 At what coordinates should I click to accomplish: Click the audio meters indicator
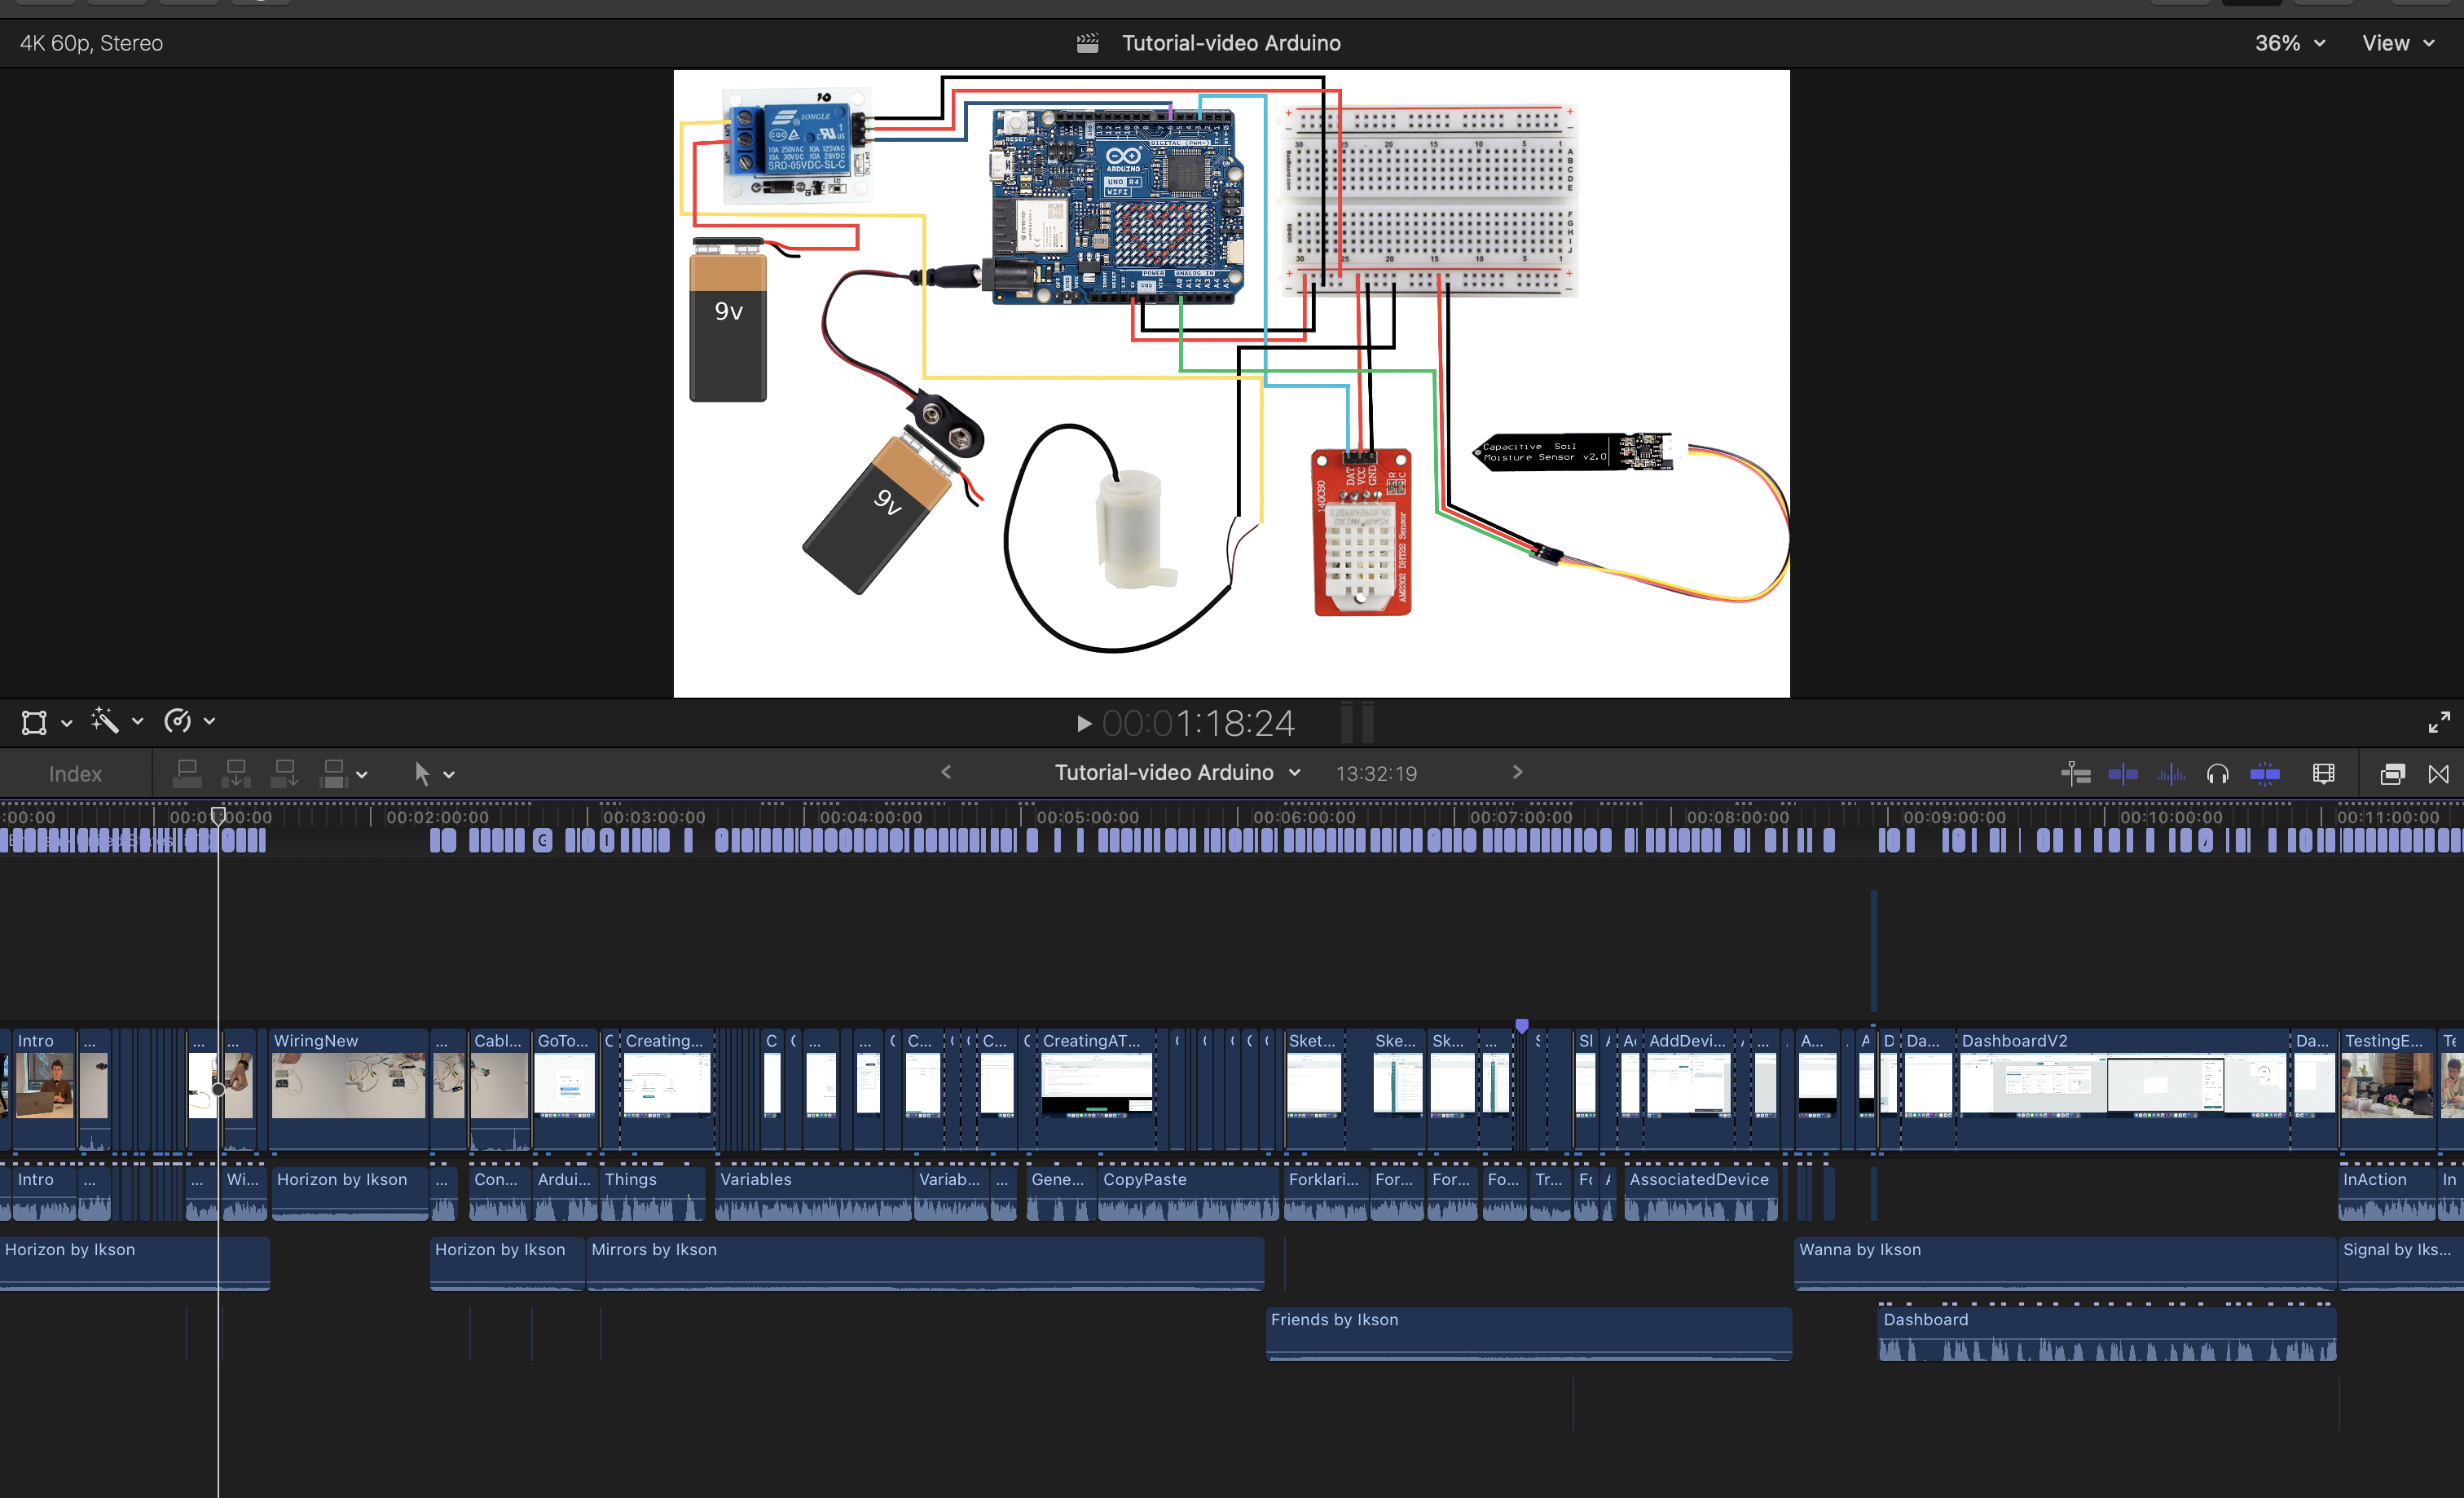pos(1357,722)
